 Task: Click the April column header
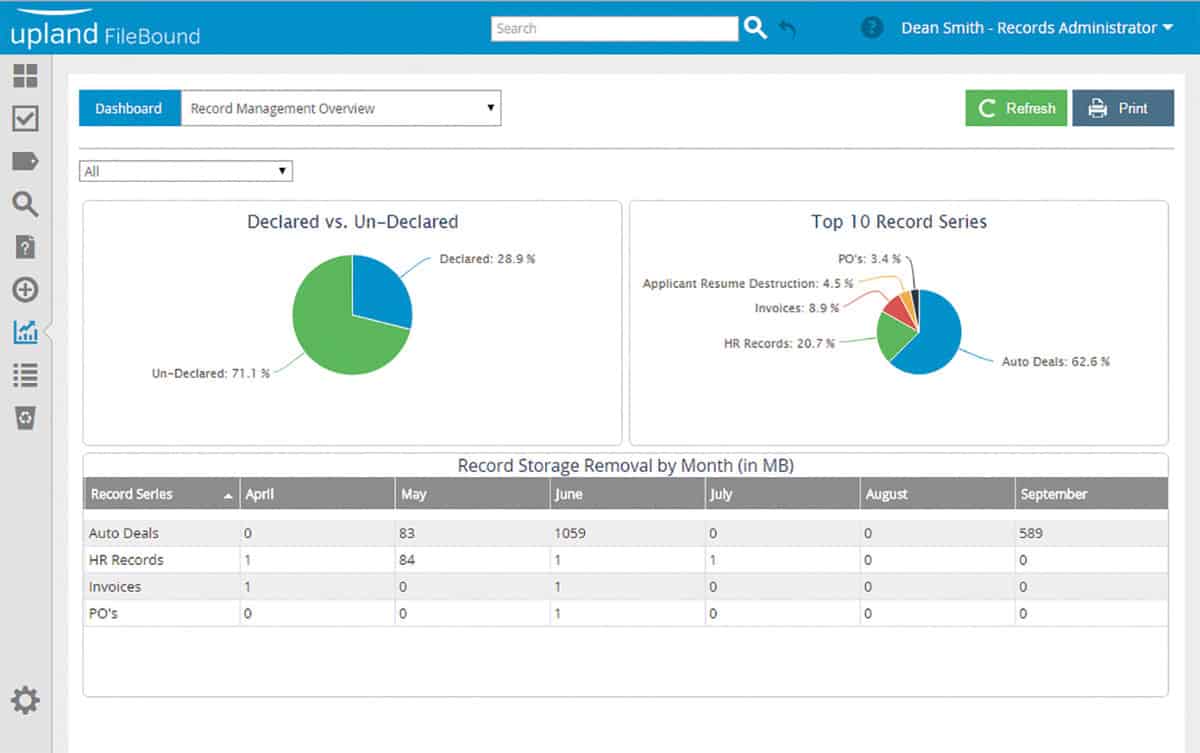[x=317, y=494]
